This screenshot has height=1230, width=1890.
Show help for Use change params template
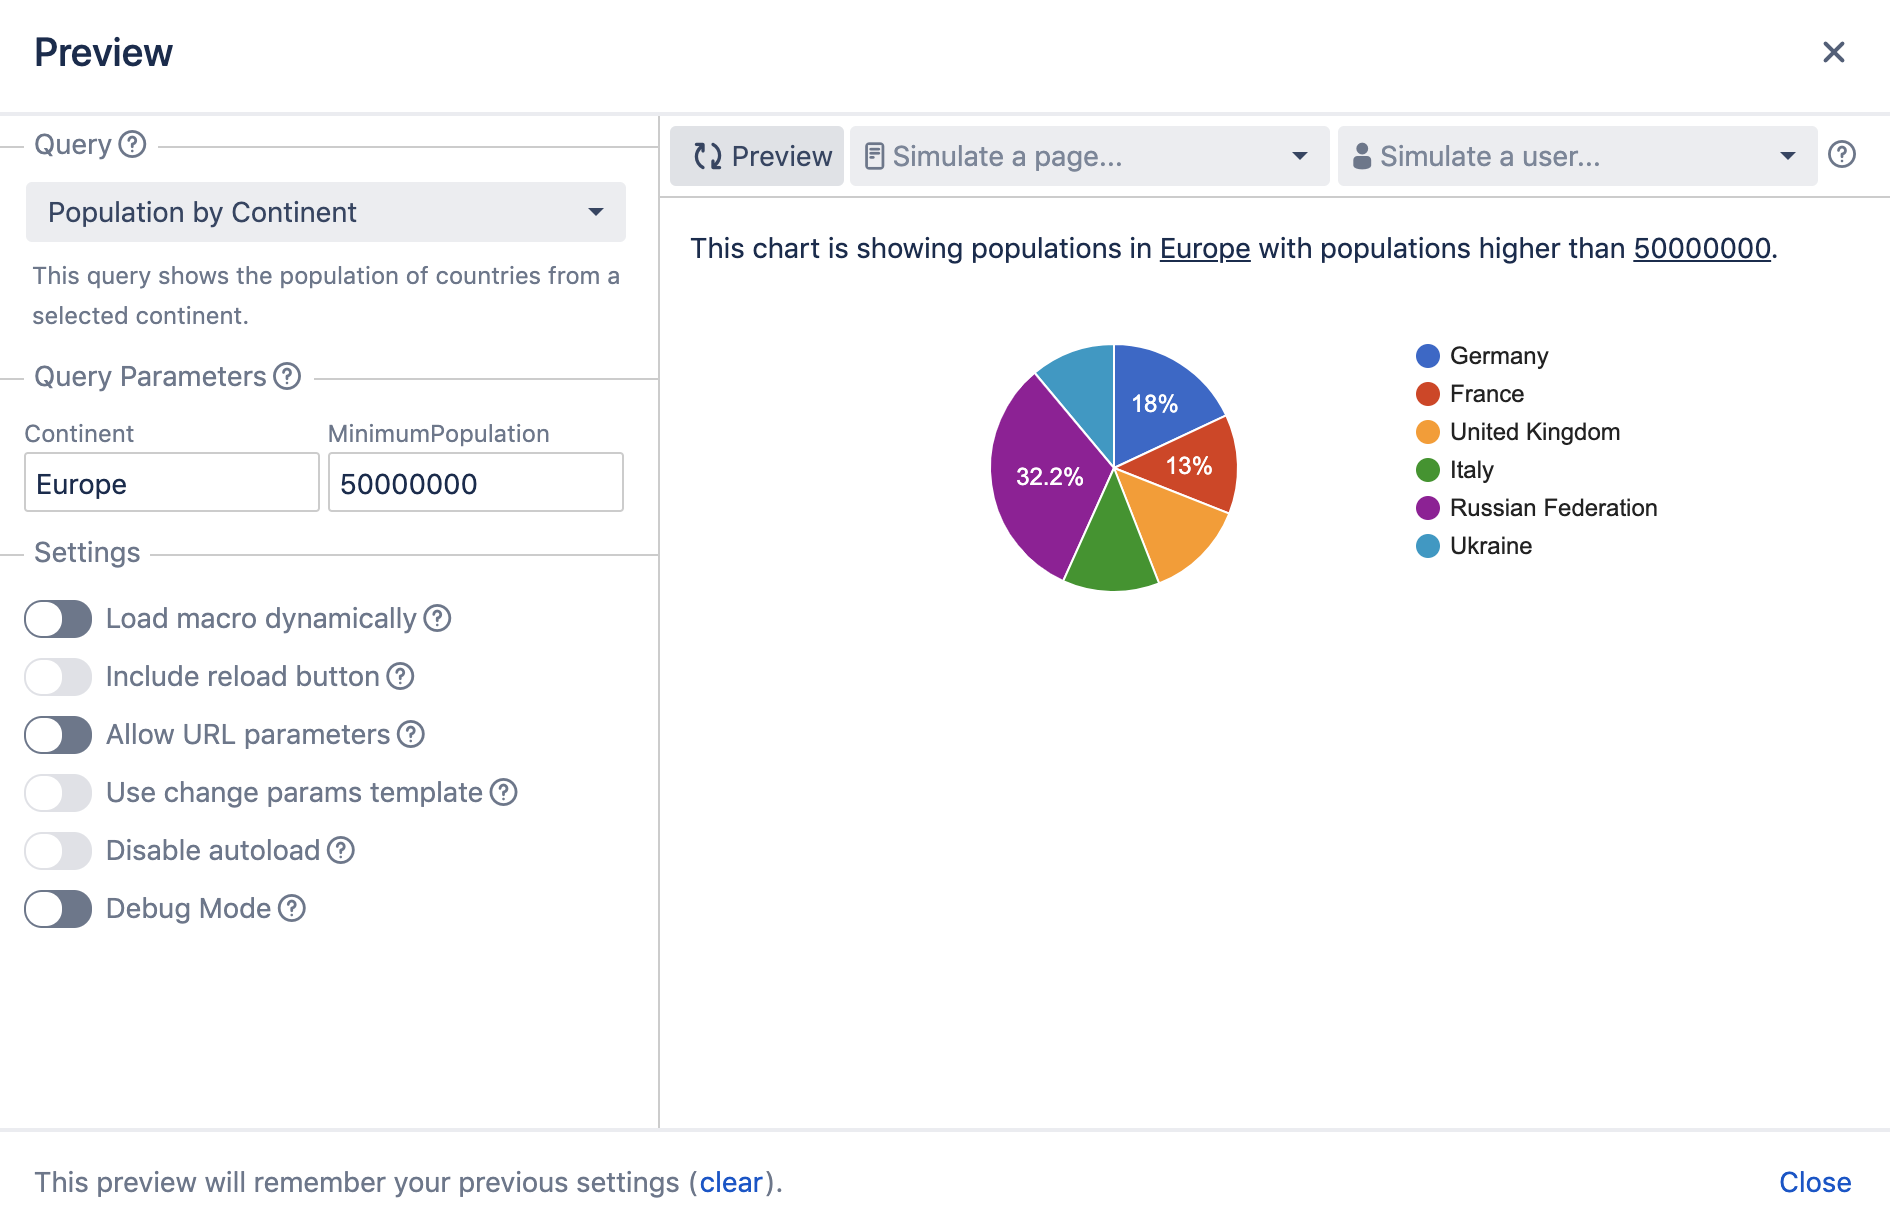tap(503, 792)
